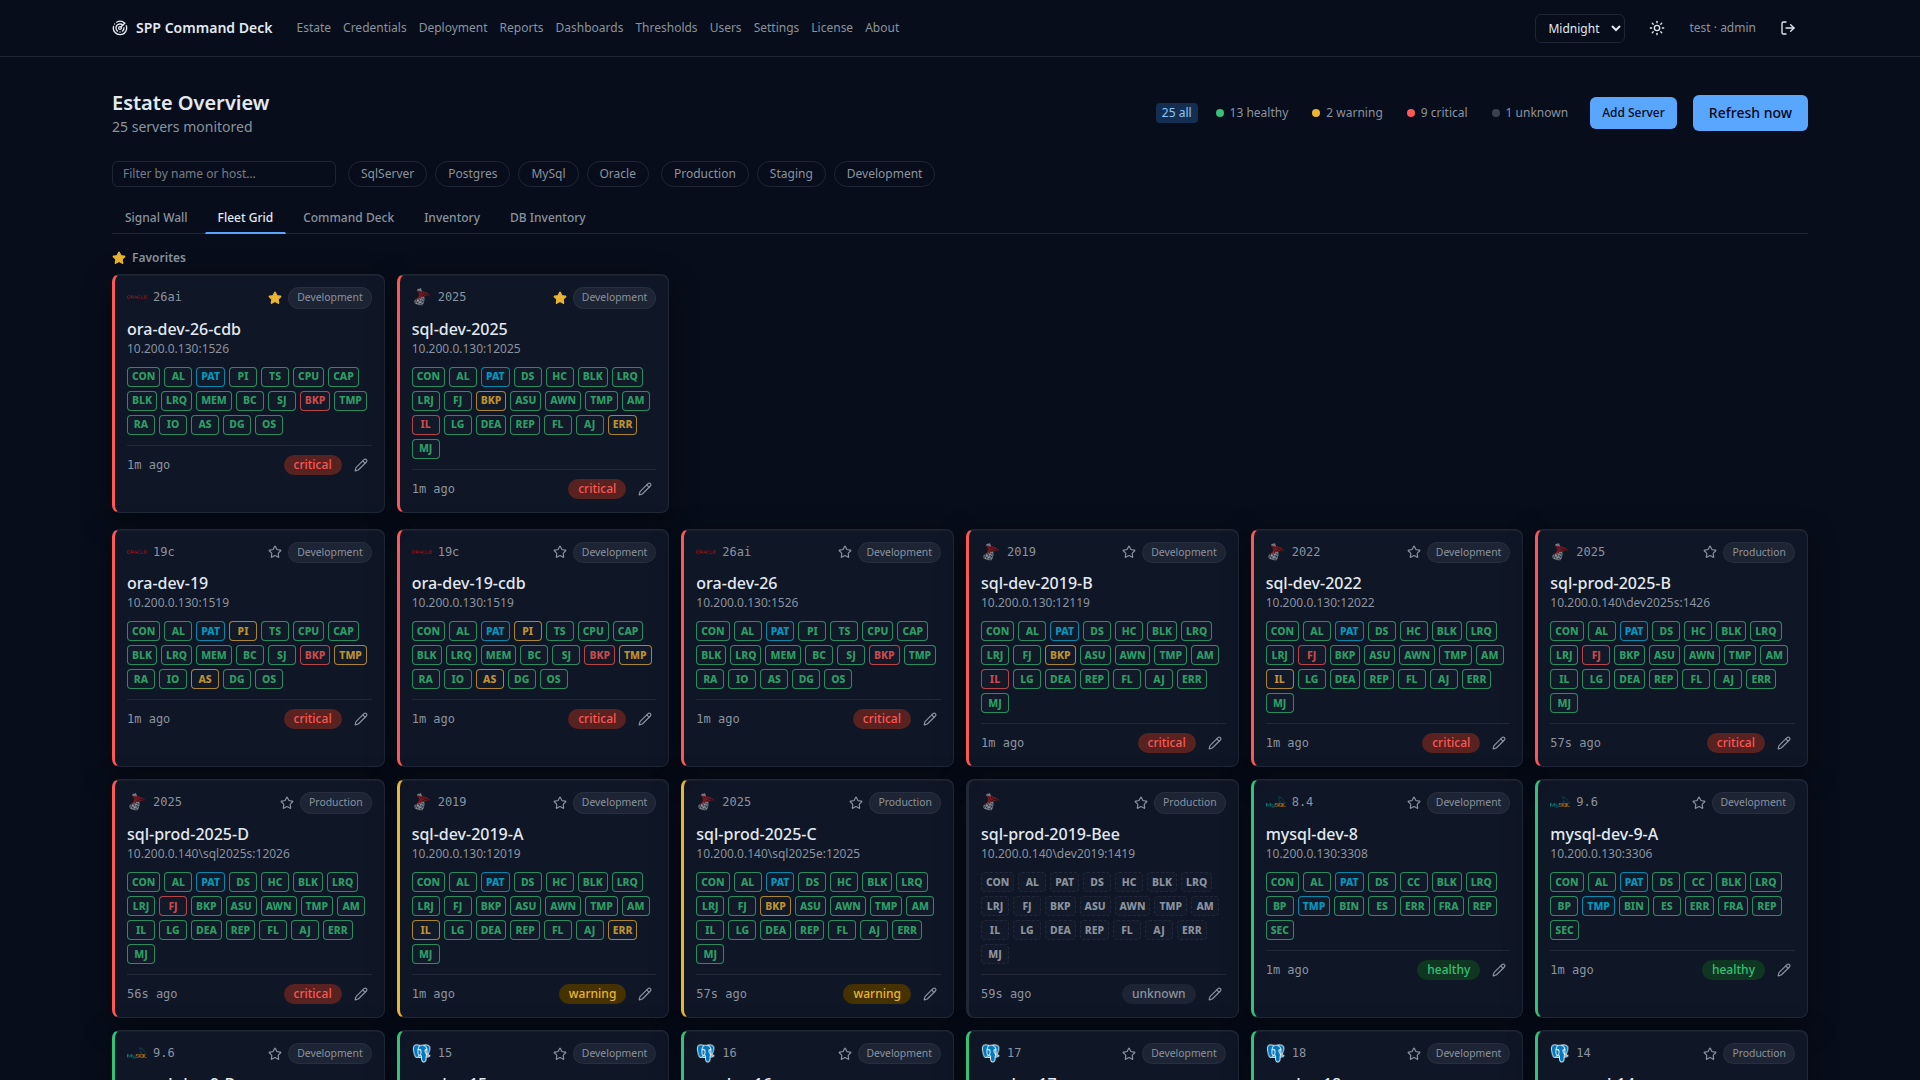Unfavorite ora-dev-26-cdb gold star
Screen dimensions: 1920x1080
(x=275, y=298)
